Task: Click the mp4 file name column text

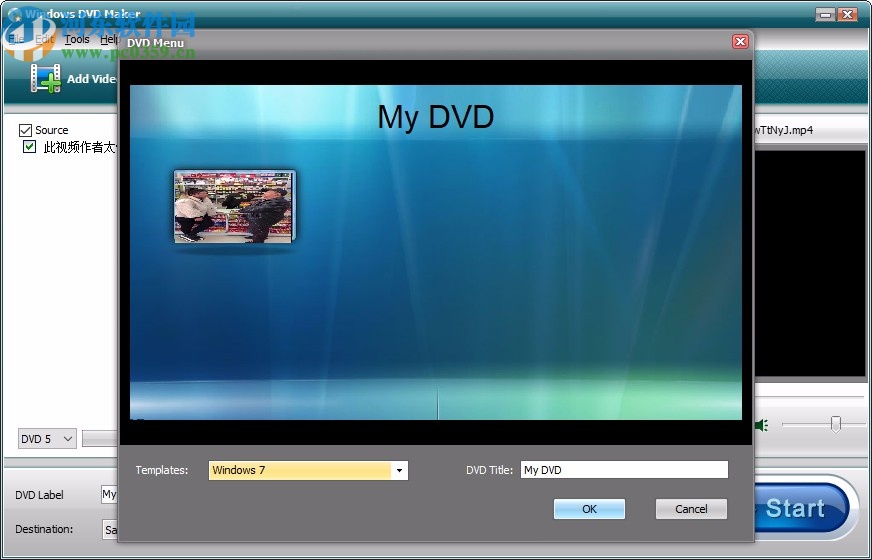Action: [784, 130]
